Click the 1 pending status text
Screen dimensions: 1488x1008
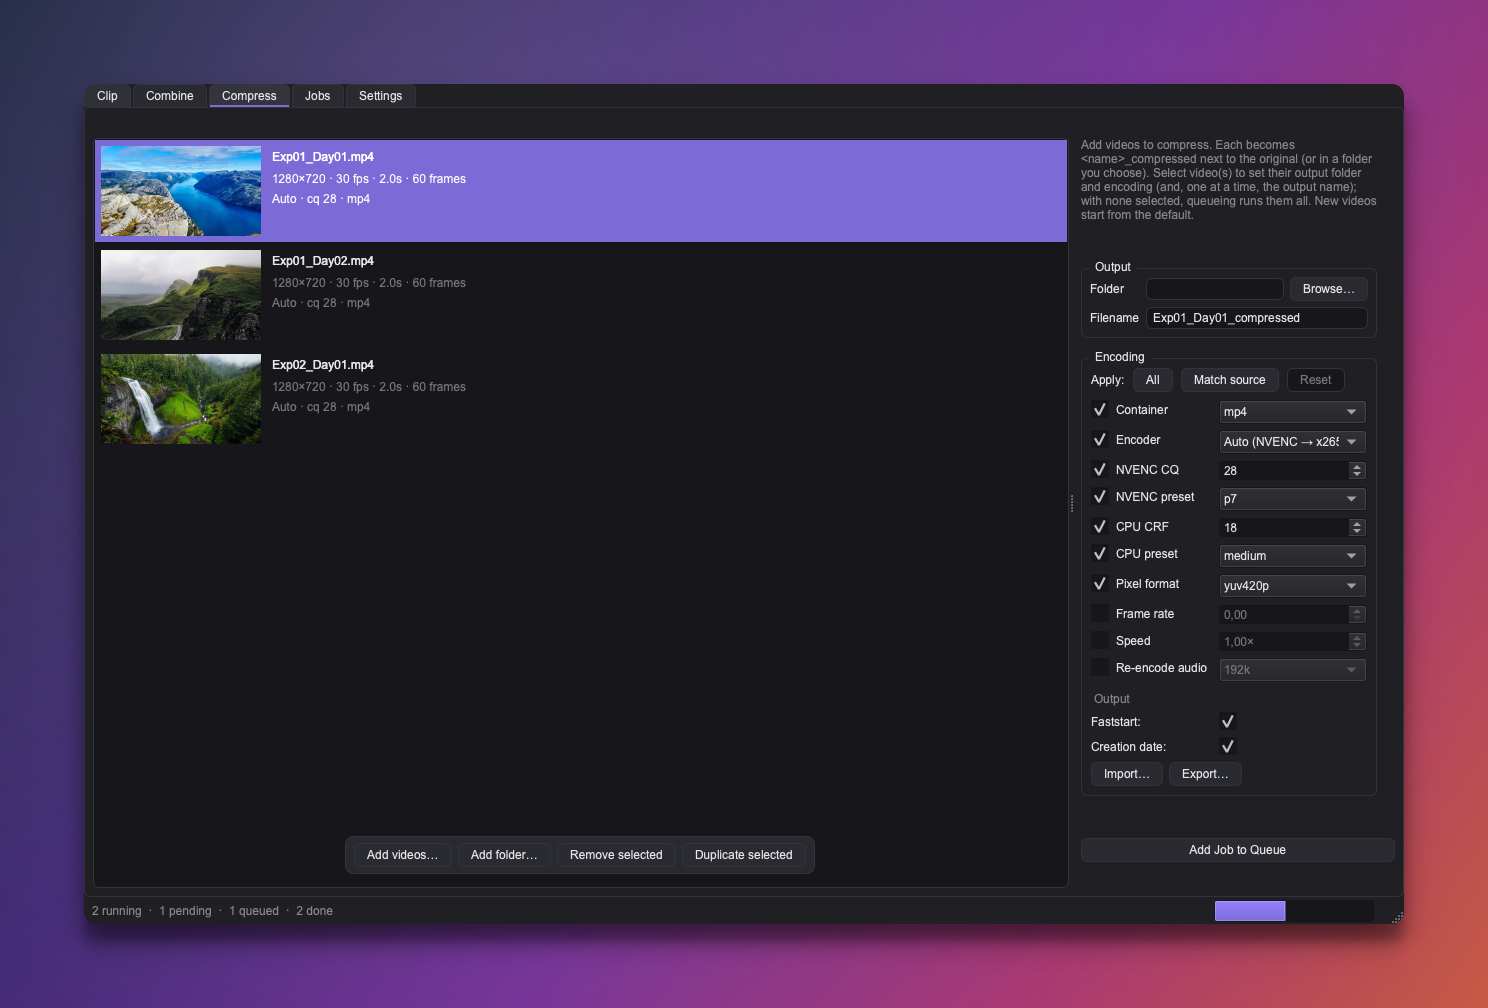[185, 911]
